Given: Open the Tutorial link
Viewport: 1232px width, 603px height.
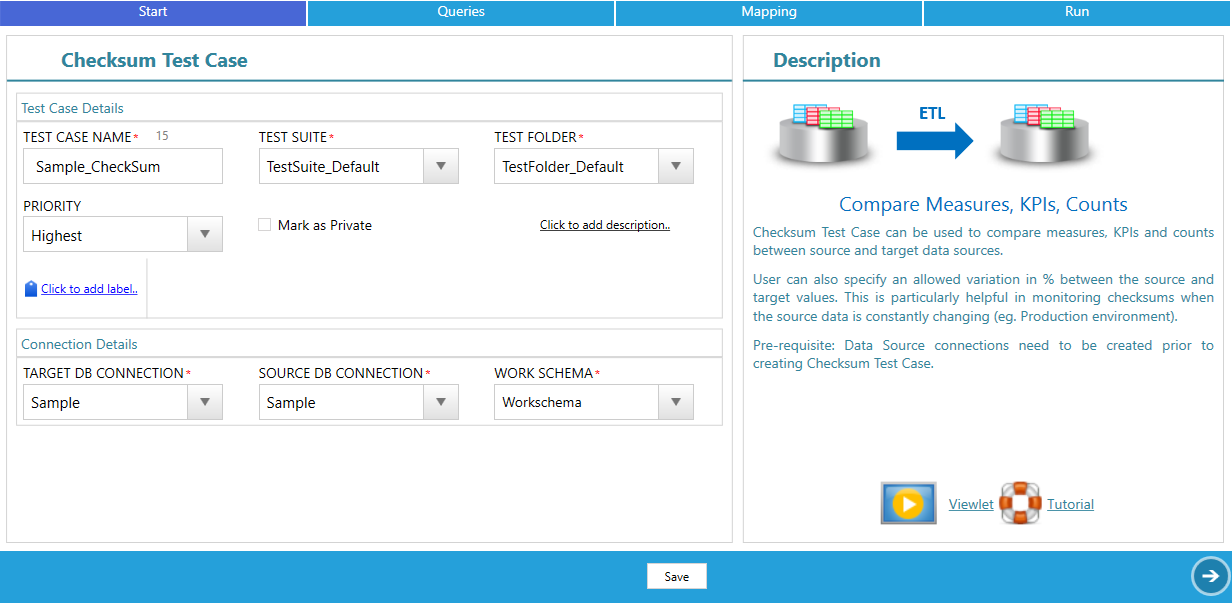Looking at the screenshot, I should (x=1070, y=504).
